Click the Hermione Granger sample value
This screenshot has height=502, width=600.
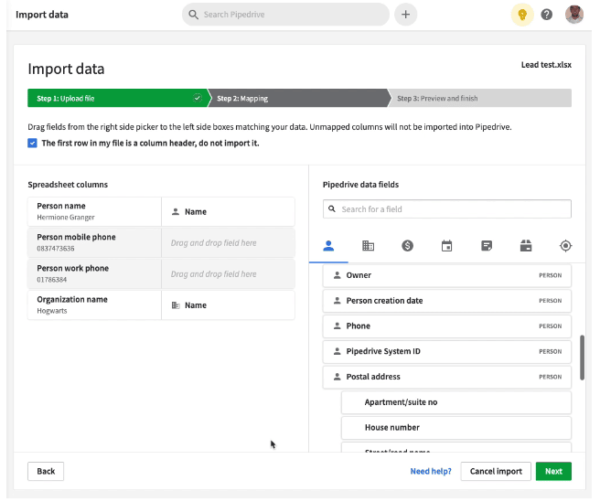[65, 217]
